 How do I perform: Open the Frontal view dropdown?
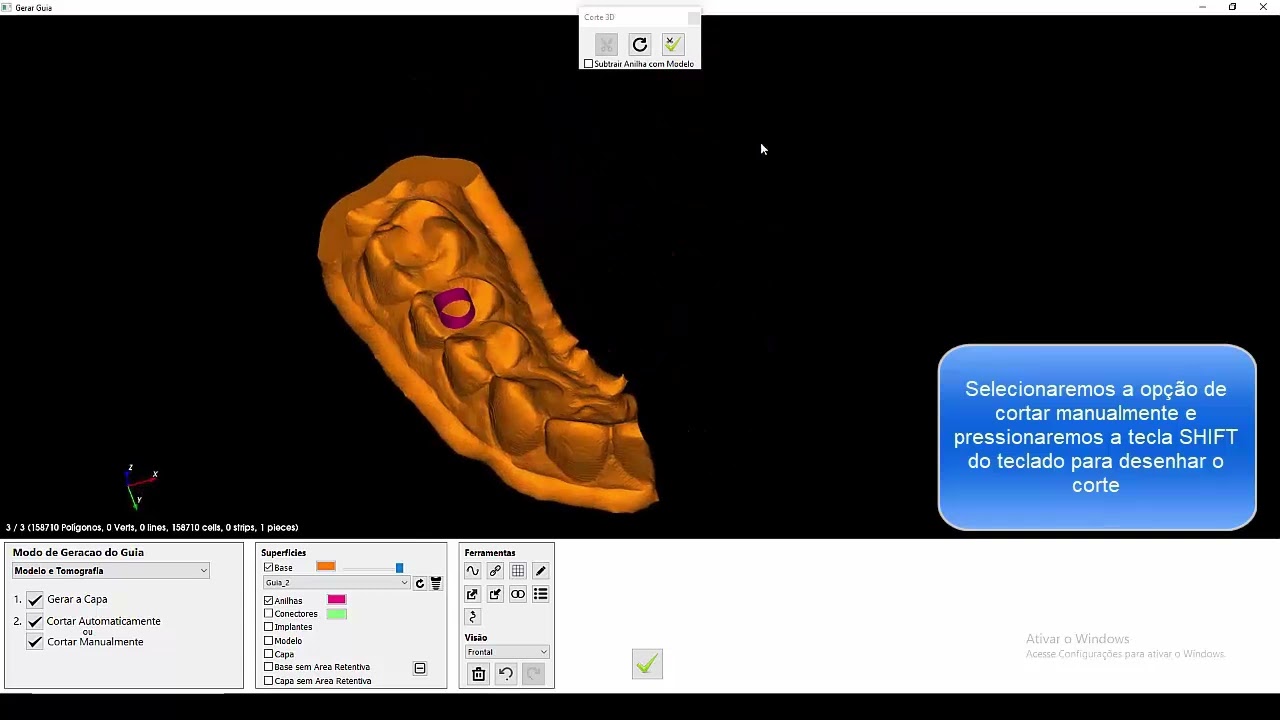(x=507, y=652)
